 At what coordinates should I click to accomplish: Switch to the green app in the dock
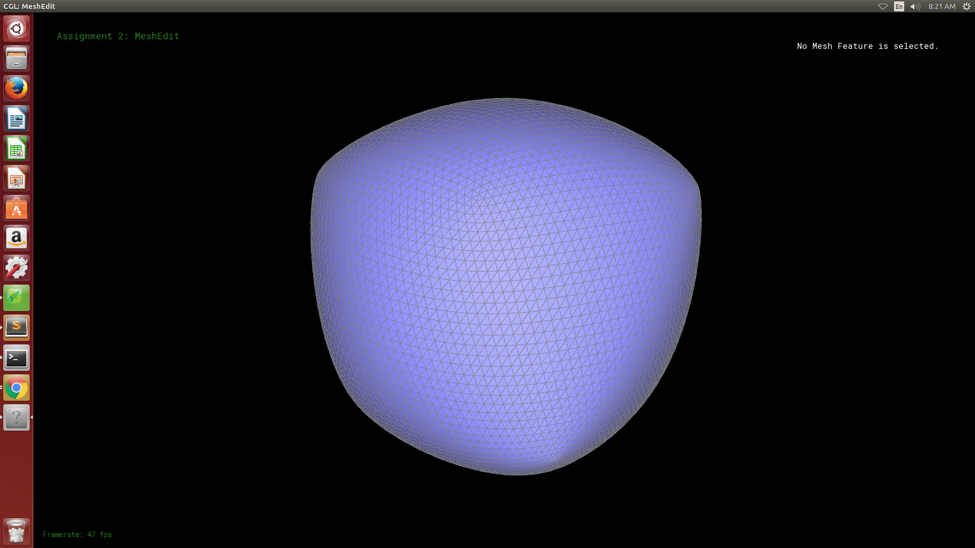click(x=16, y=298)
